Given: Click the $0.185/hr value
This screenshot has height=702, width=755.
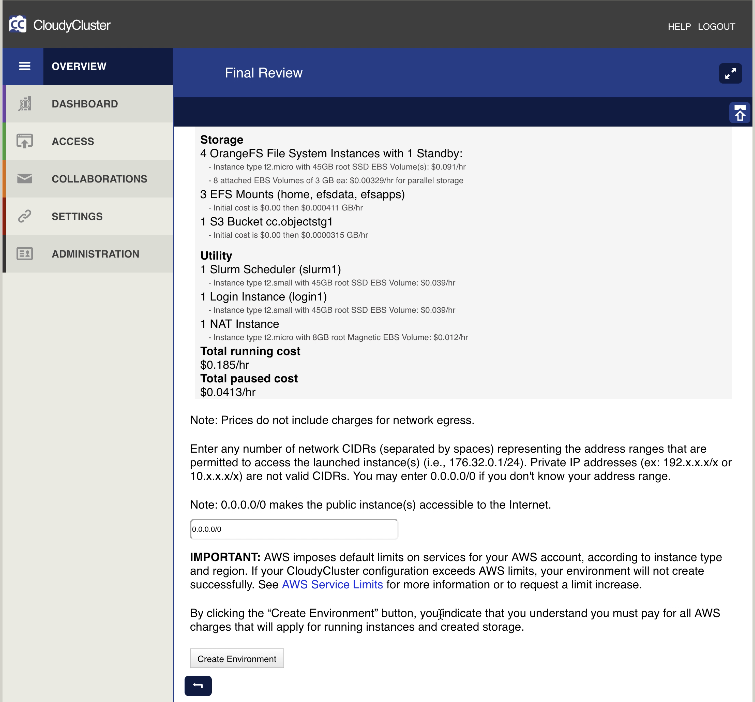Looking at the screenshot, I should (x=224, y=365).
